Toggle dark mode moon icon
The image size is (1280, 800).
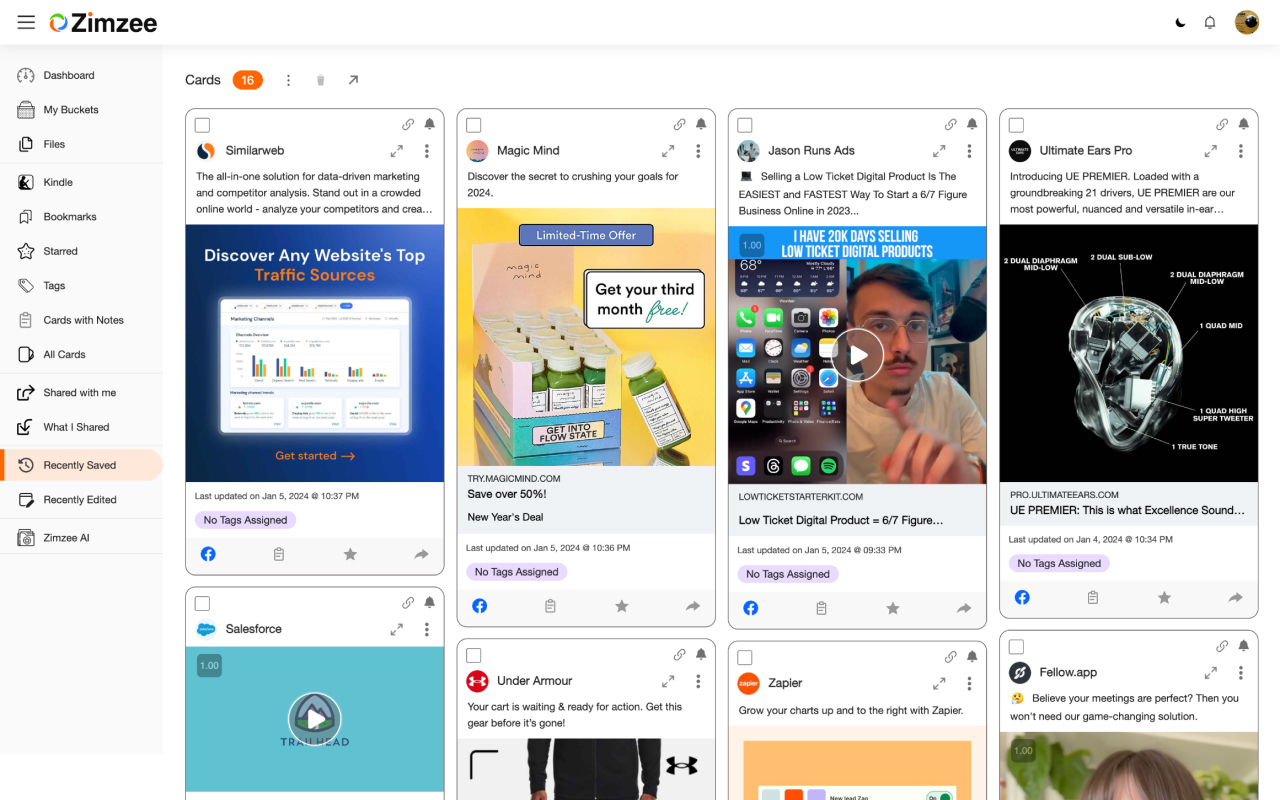pos(1180,22)
